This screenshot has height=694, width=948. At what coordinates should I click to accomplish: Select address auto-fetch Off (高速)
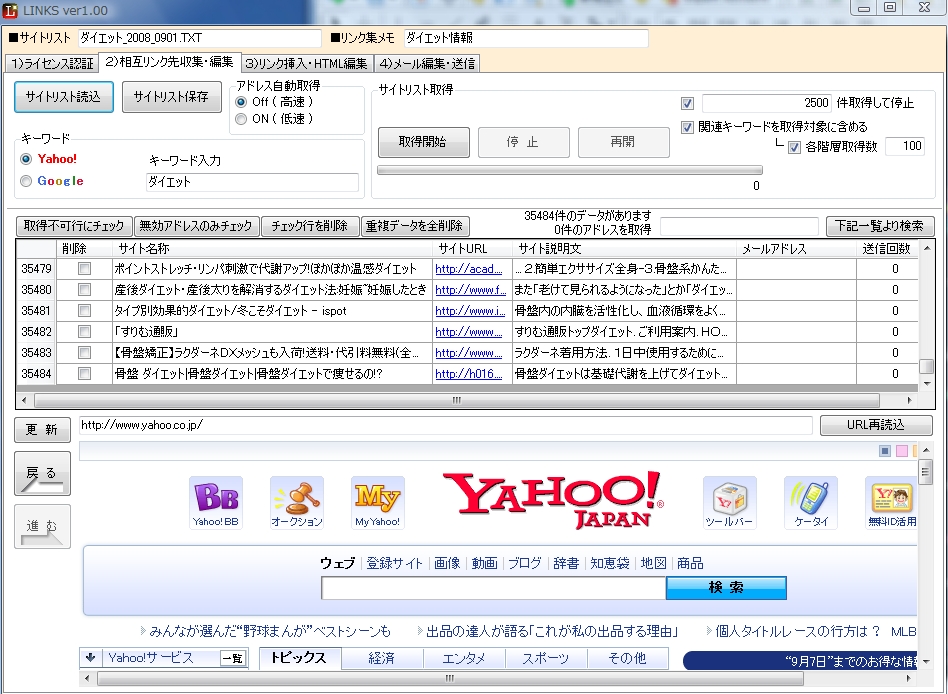tap(241, 102)
